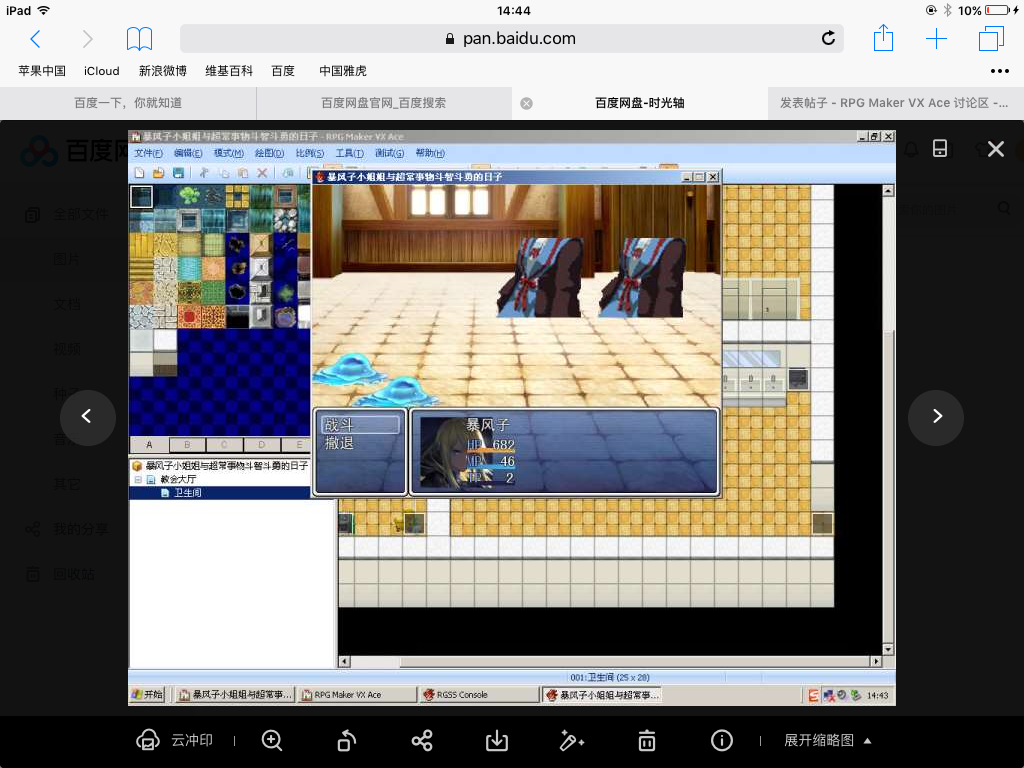Download the current image
This screenshot has height=768, width=1024.
(497, 740)
